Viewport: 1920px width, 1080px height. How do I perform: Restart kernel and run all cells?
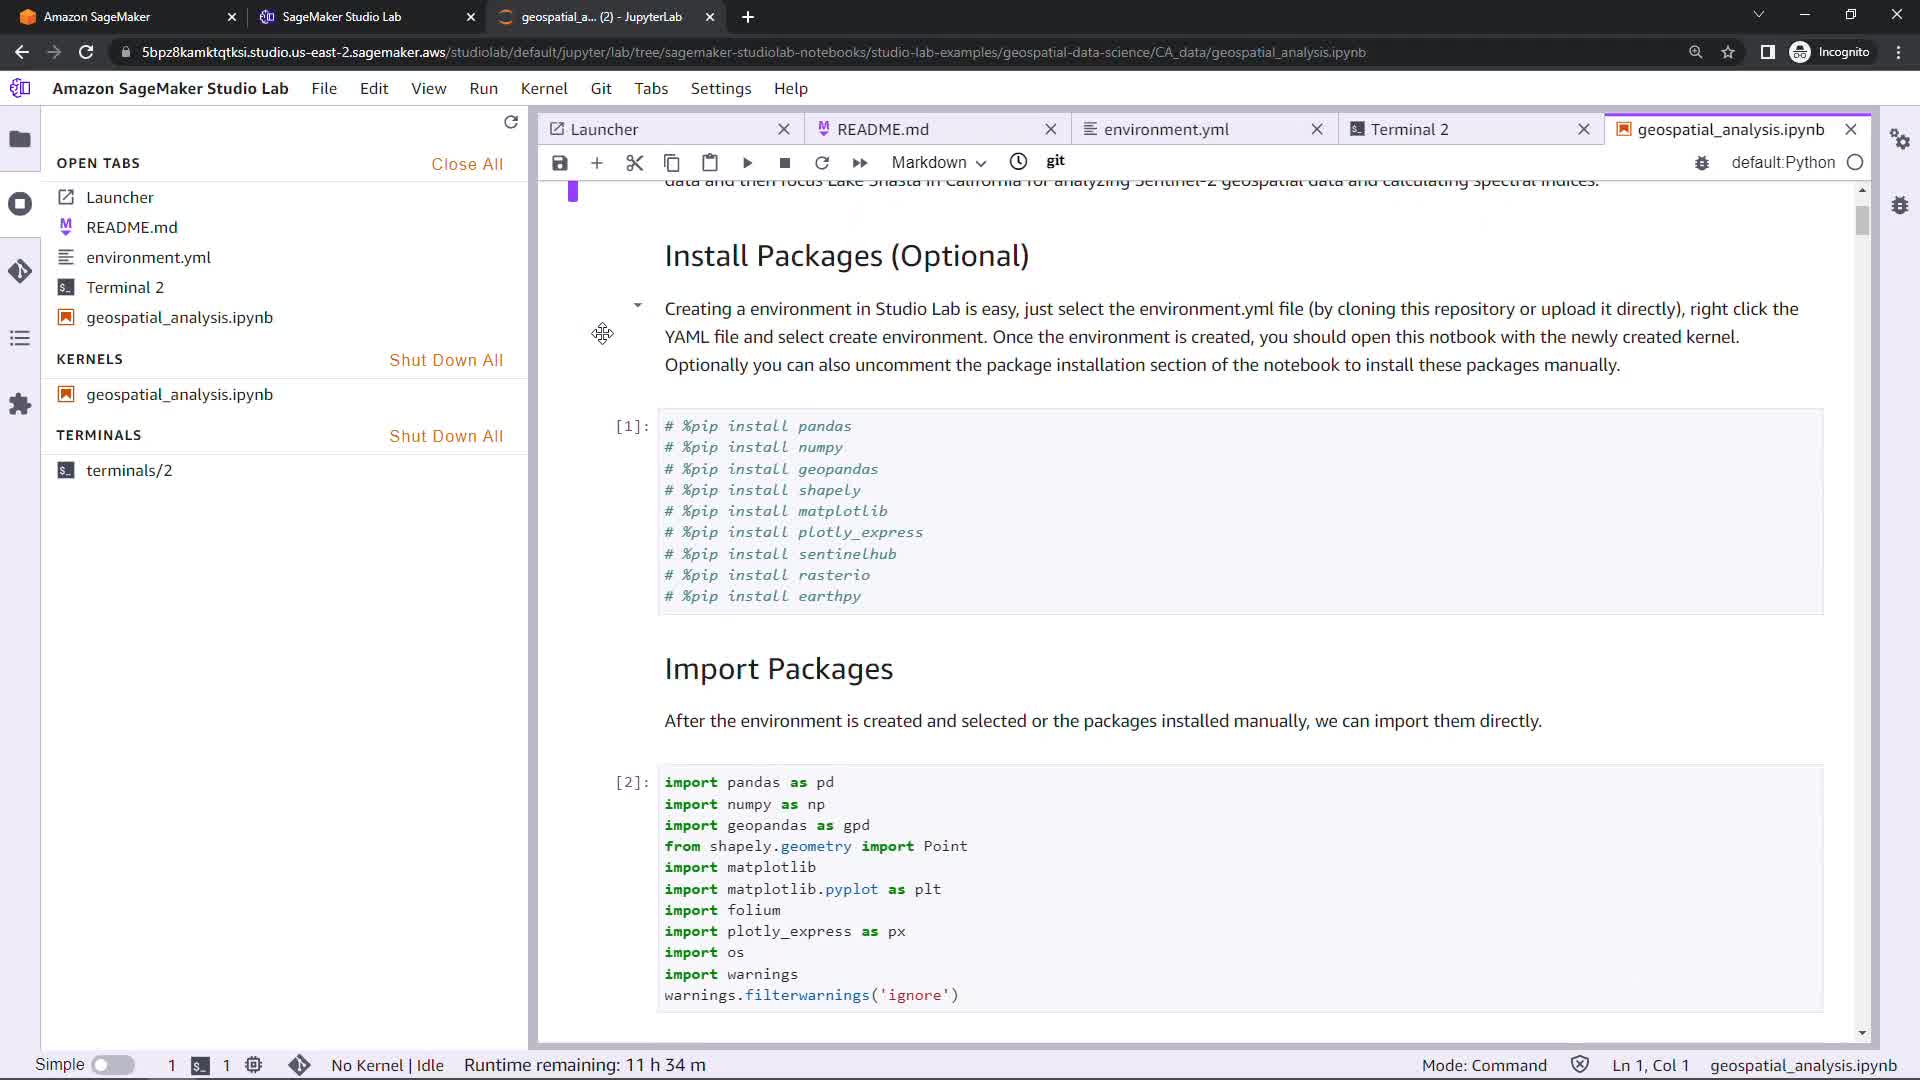coord(860,163)
